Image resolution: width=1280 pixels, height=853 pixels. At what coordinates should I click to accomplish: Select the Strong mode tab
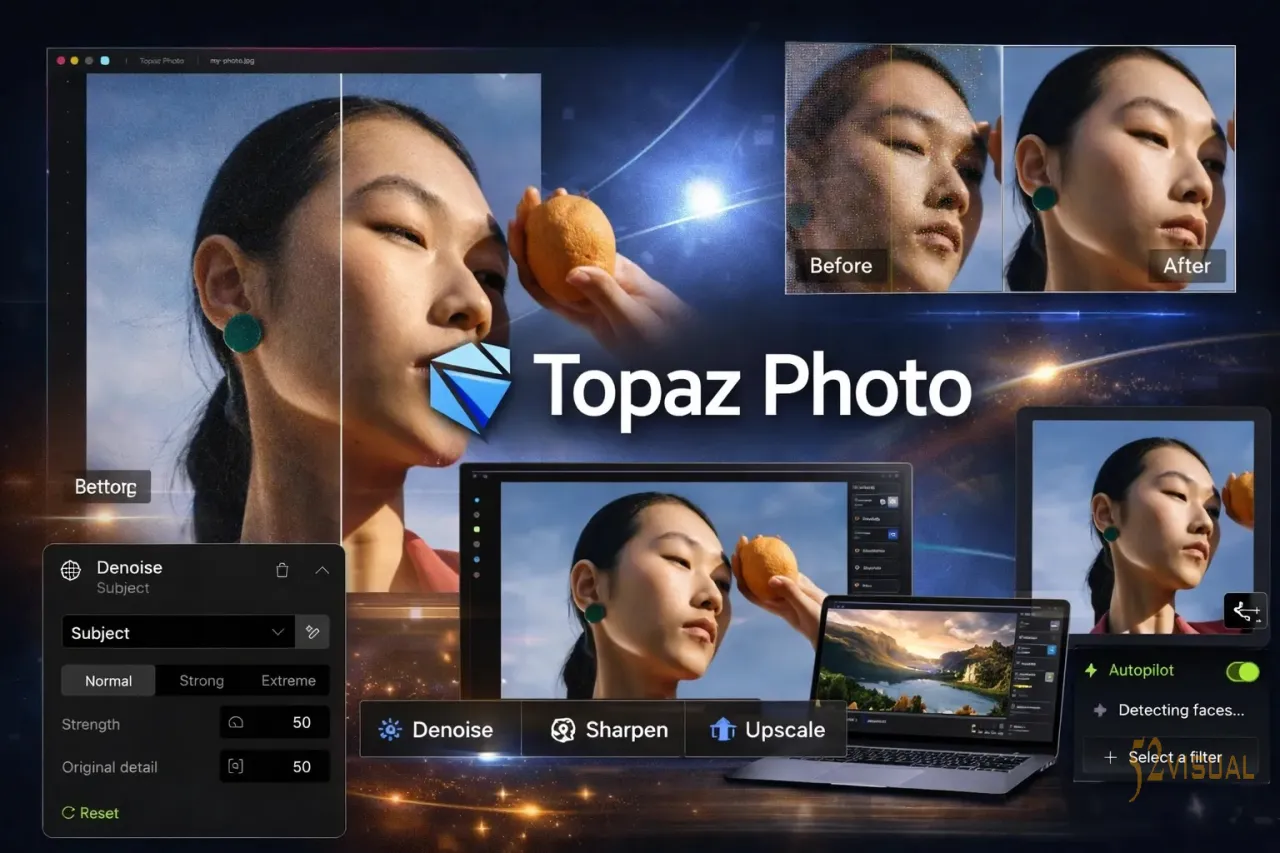coord(201,681)
